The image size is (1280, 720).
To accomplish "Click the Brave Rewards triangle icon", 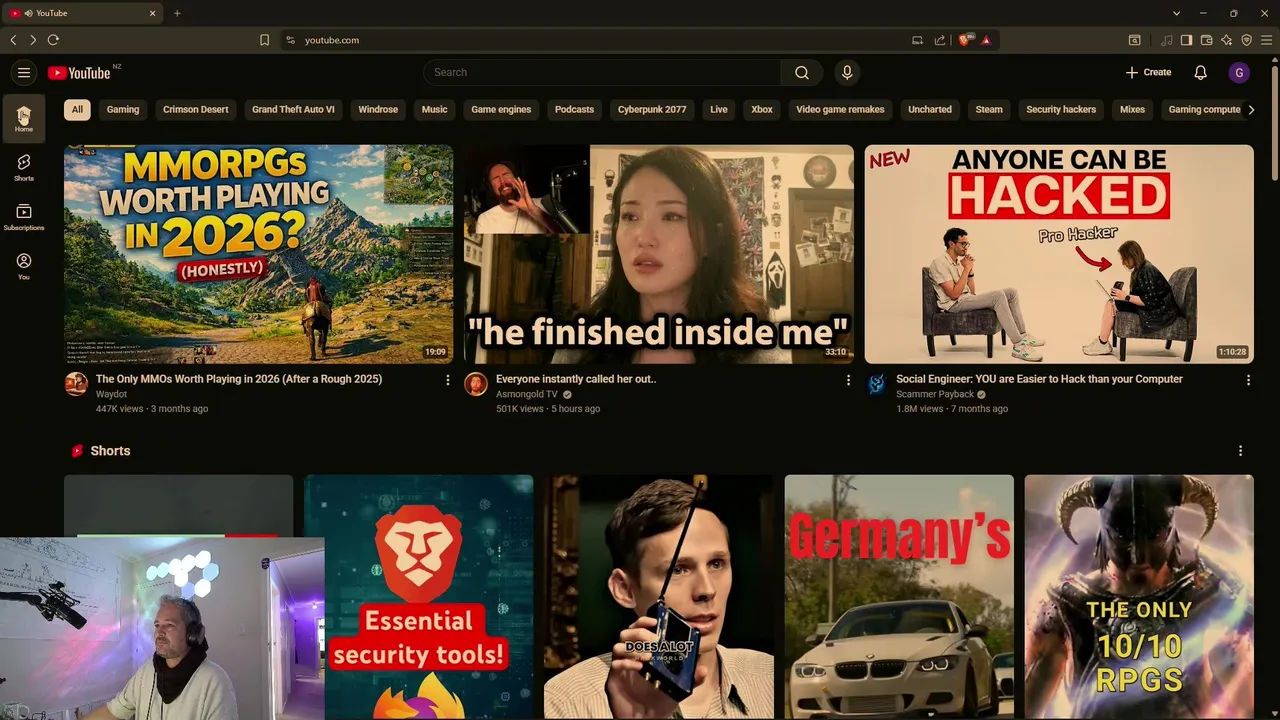I will [986, 40].
